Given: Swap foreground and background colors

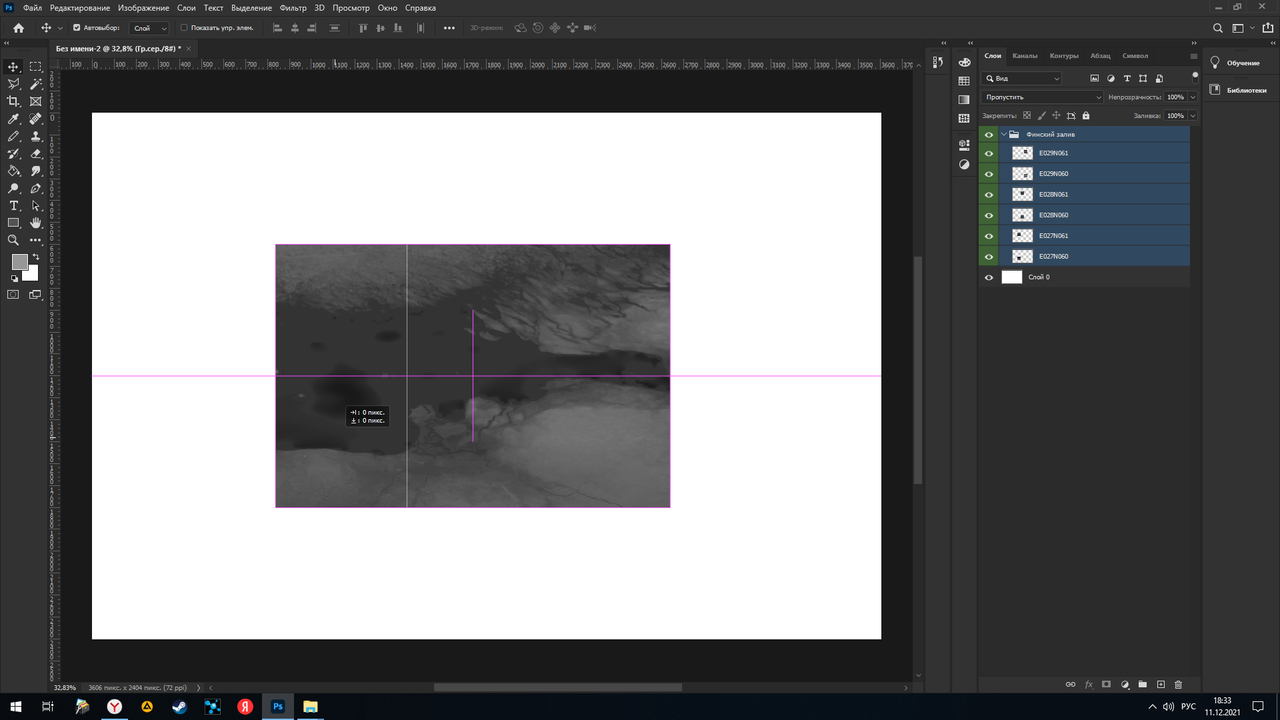Looking at the screenshot, I should pyautogui.click(x=36, y=257).
